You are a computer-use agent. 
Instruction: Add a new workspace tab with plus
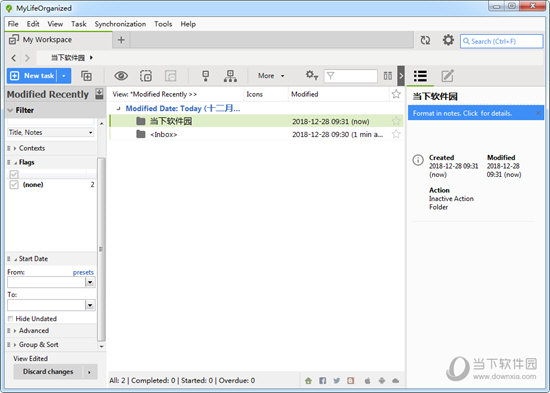121,40
